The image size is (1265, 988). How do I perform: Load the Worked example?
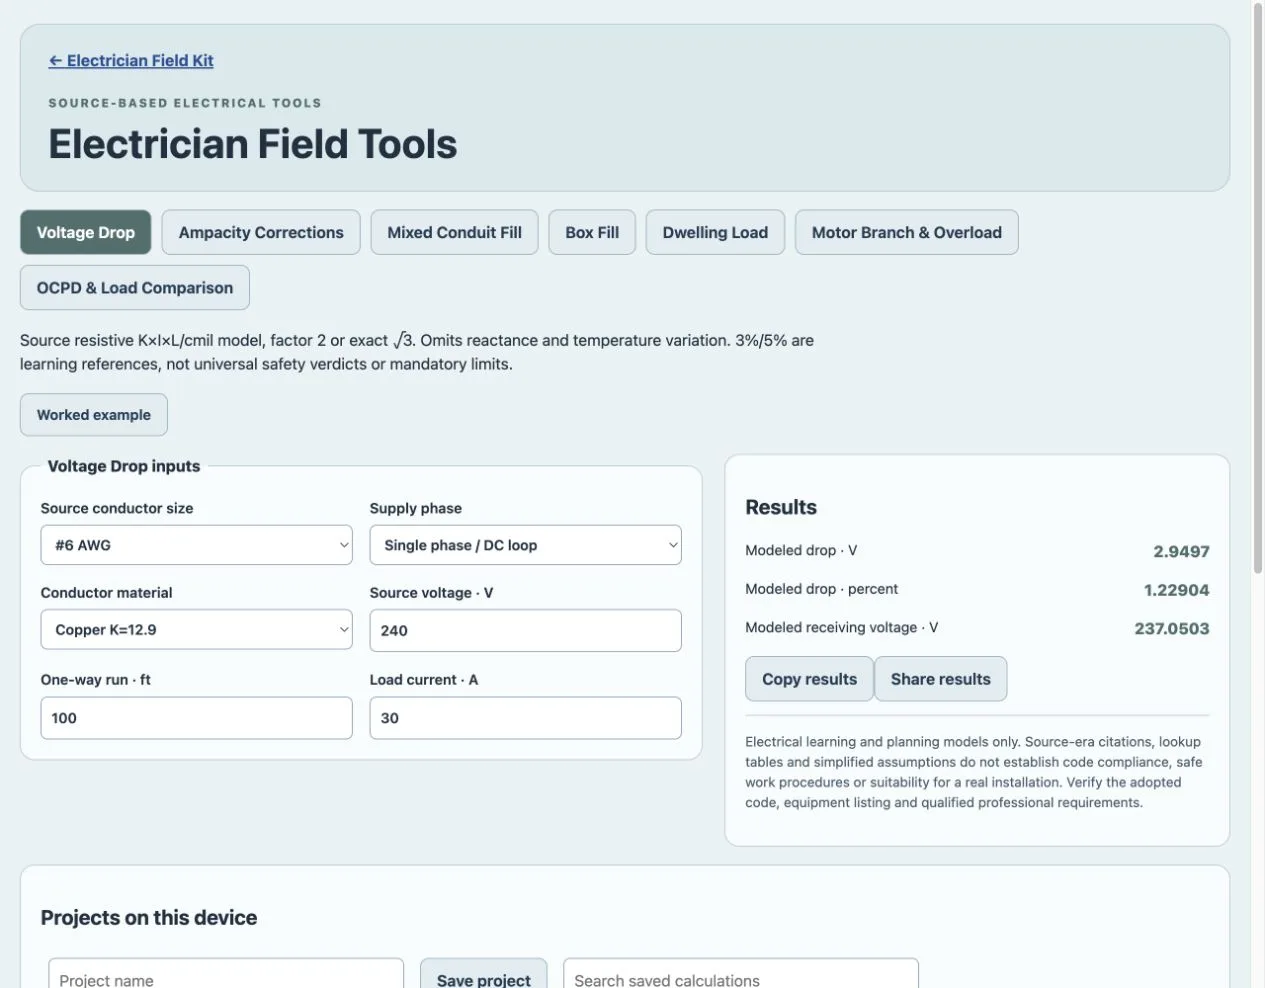[94, 414]
